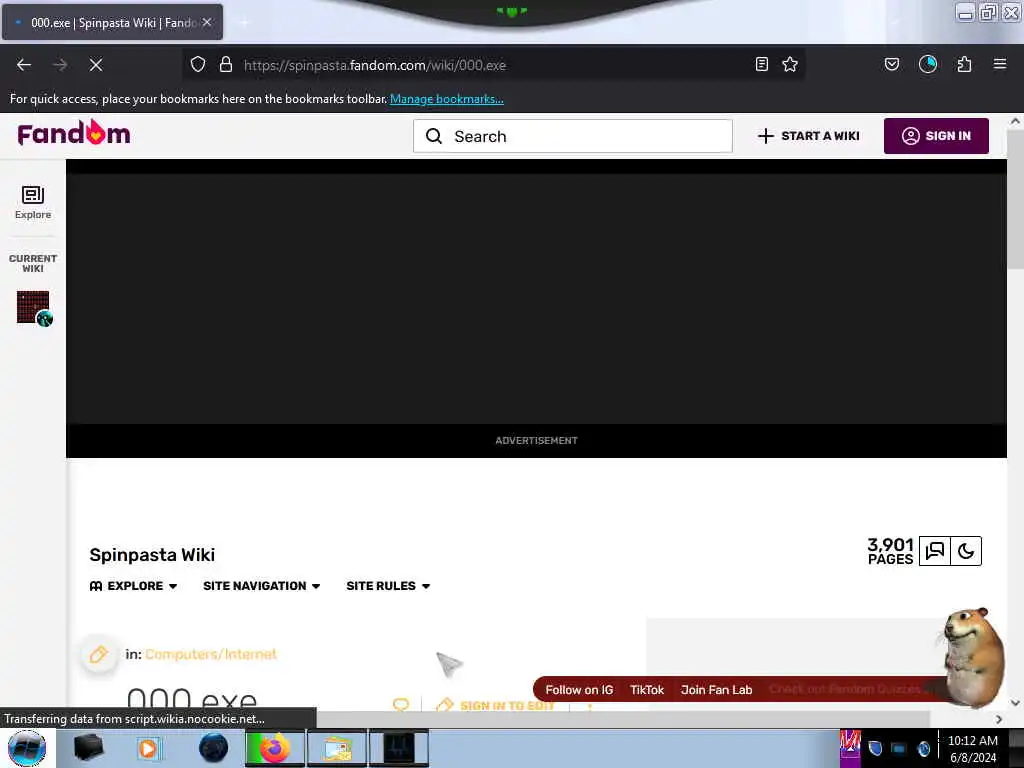
Task: Click the shield icon in system tray
Action: [875, 748]
